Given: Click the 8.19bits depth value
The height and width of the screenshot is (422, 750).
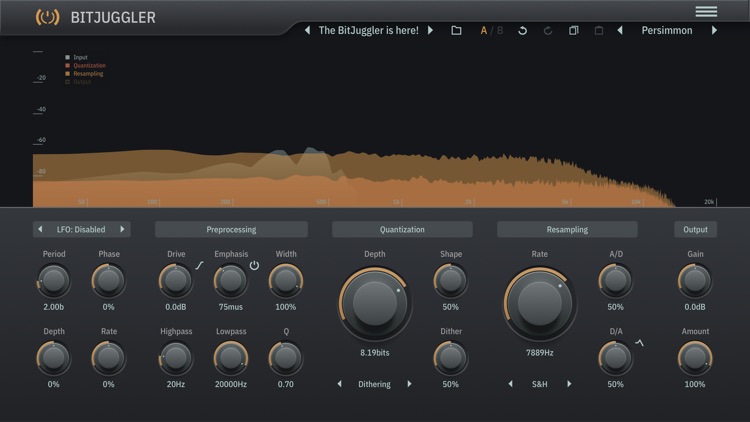Looking at the screenshot, I should point(375,353).
